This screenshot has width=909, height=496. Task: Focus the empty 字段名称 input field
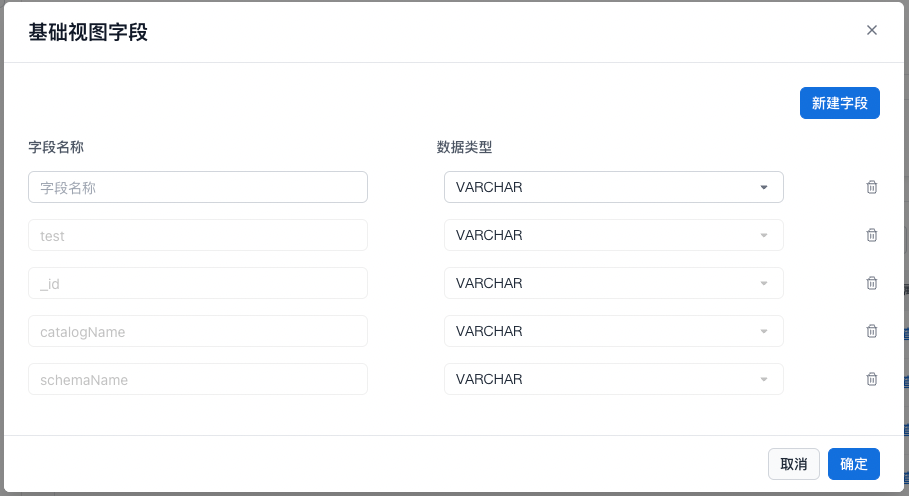pos(198,187)
